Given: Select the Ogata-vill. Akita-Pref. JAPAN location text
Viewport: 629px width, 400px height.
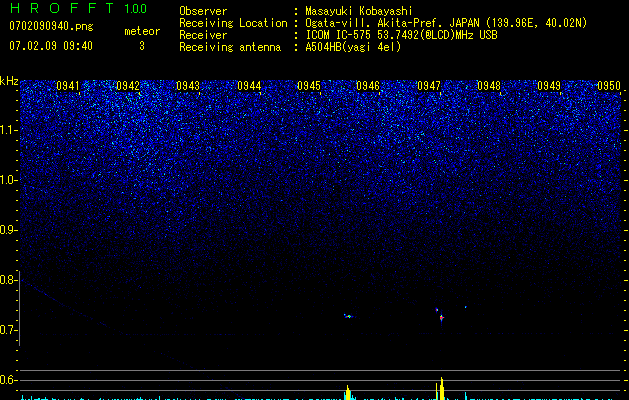Looking at the screenshot, I should tap(446, 23).
